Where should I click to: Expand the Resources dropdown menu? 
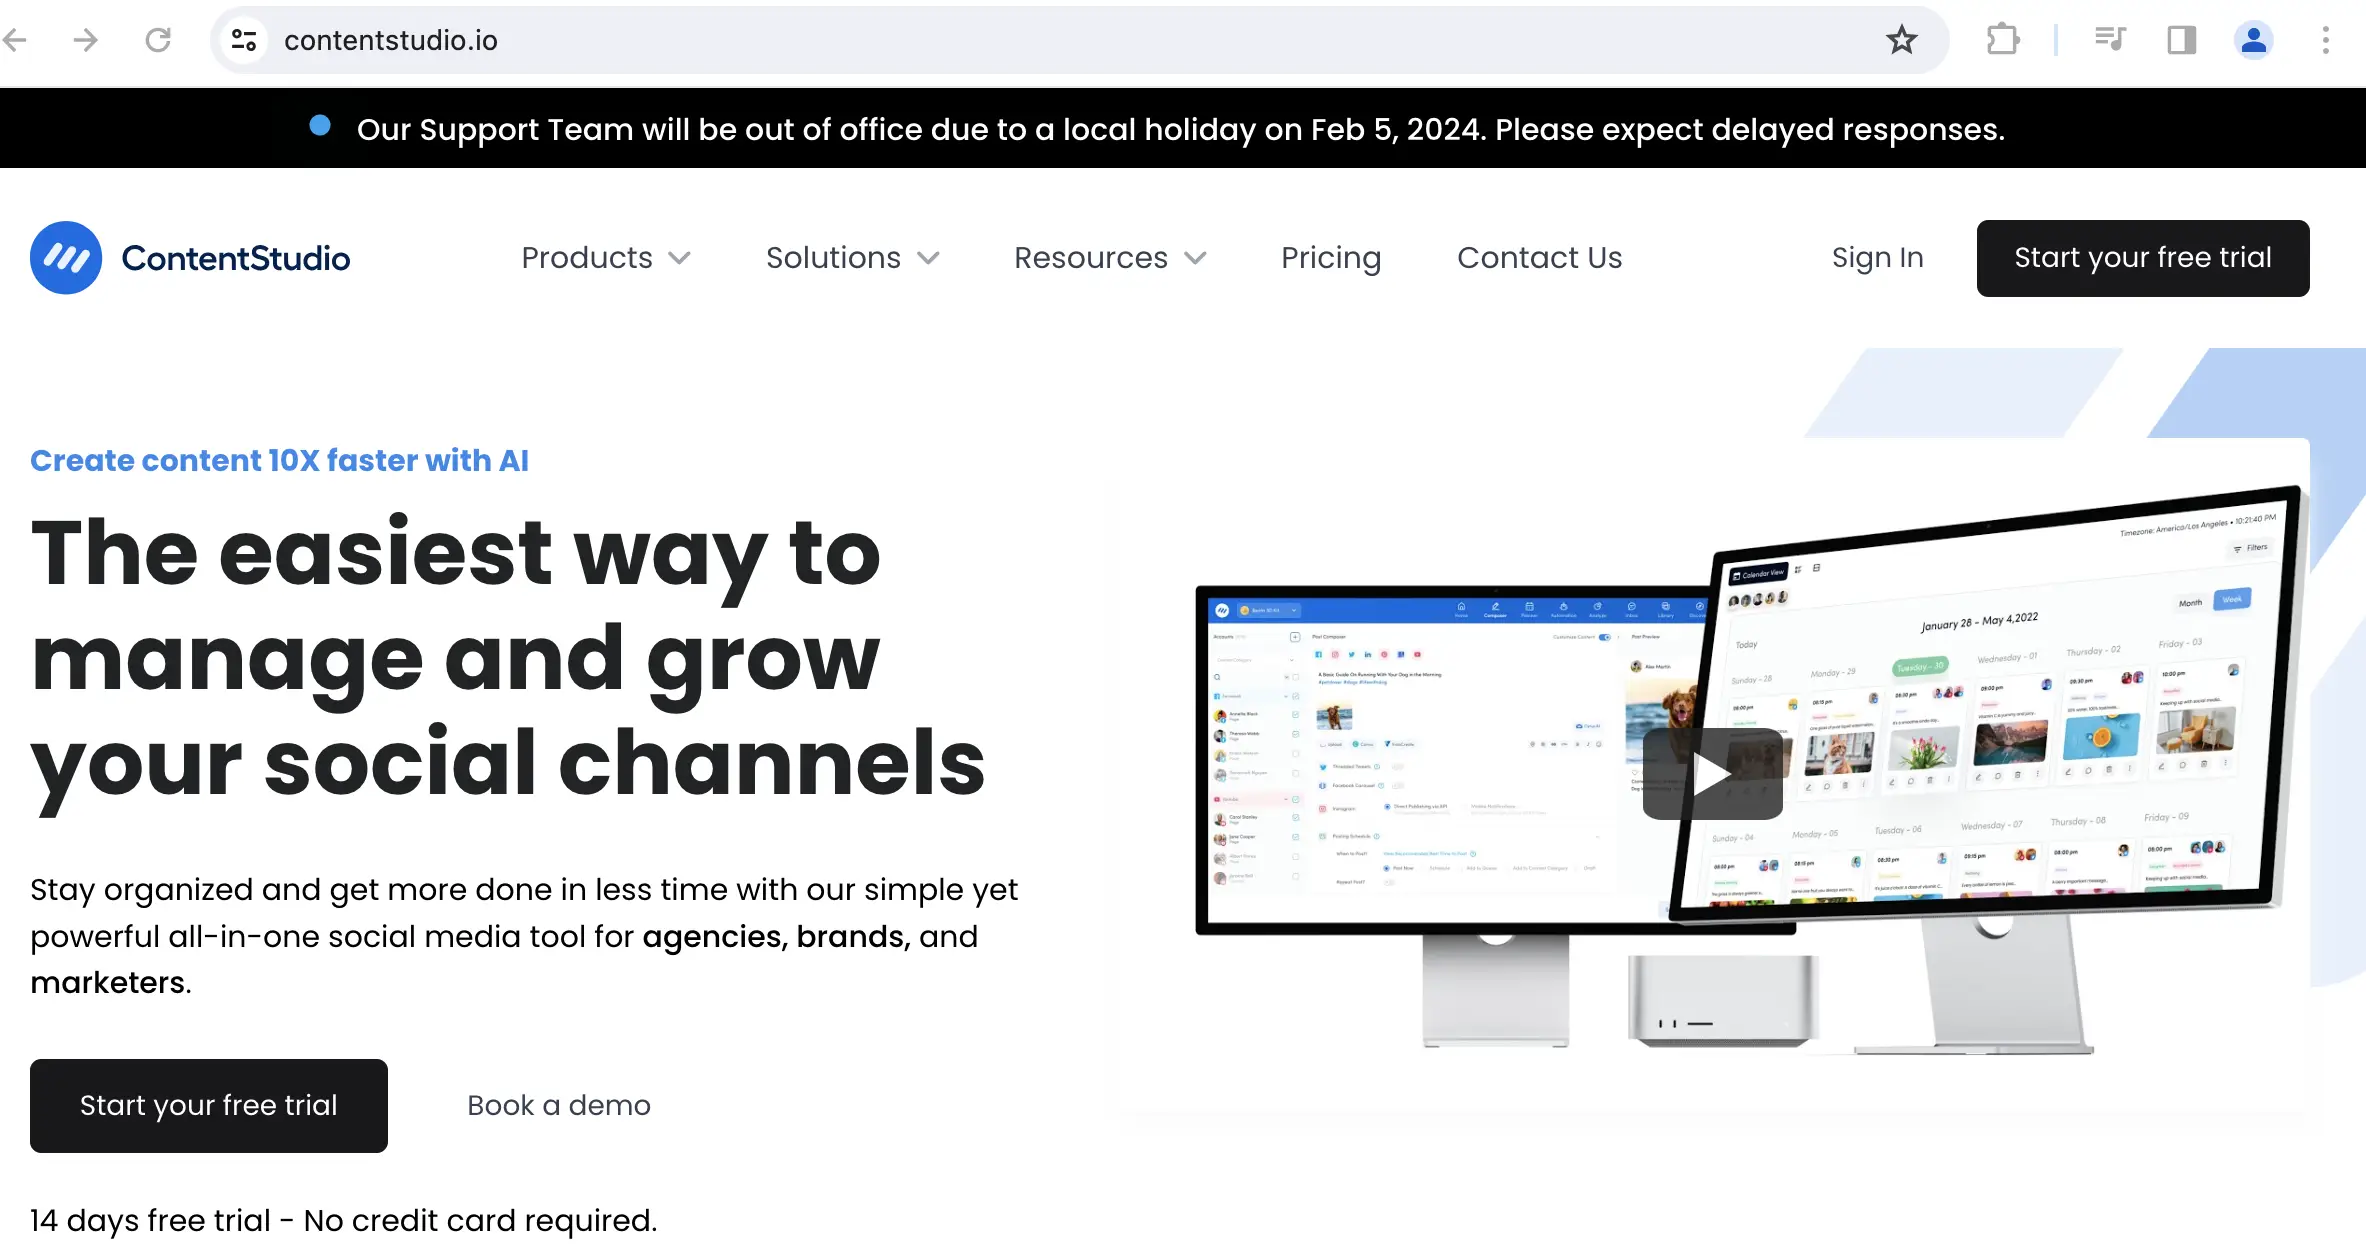click(x=1109, y=258)
